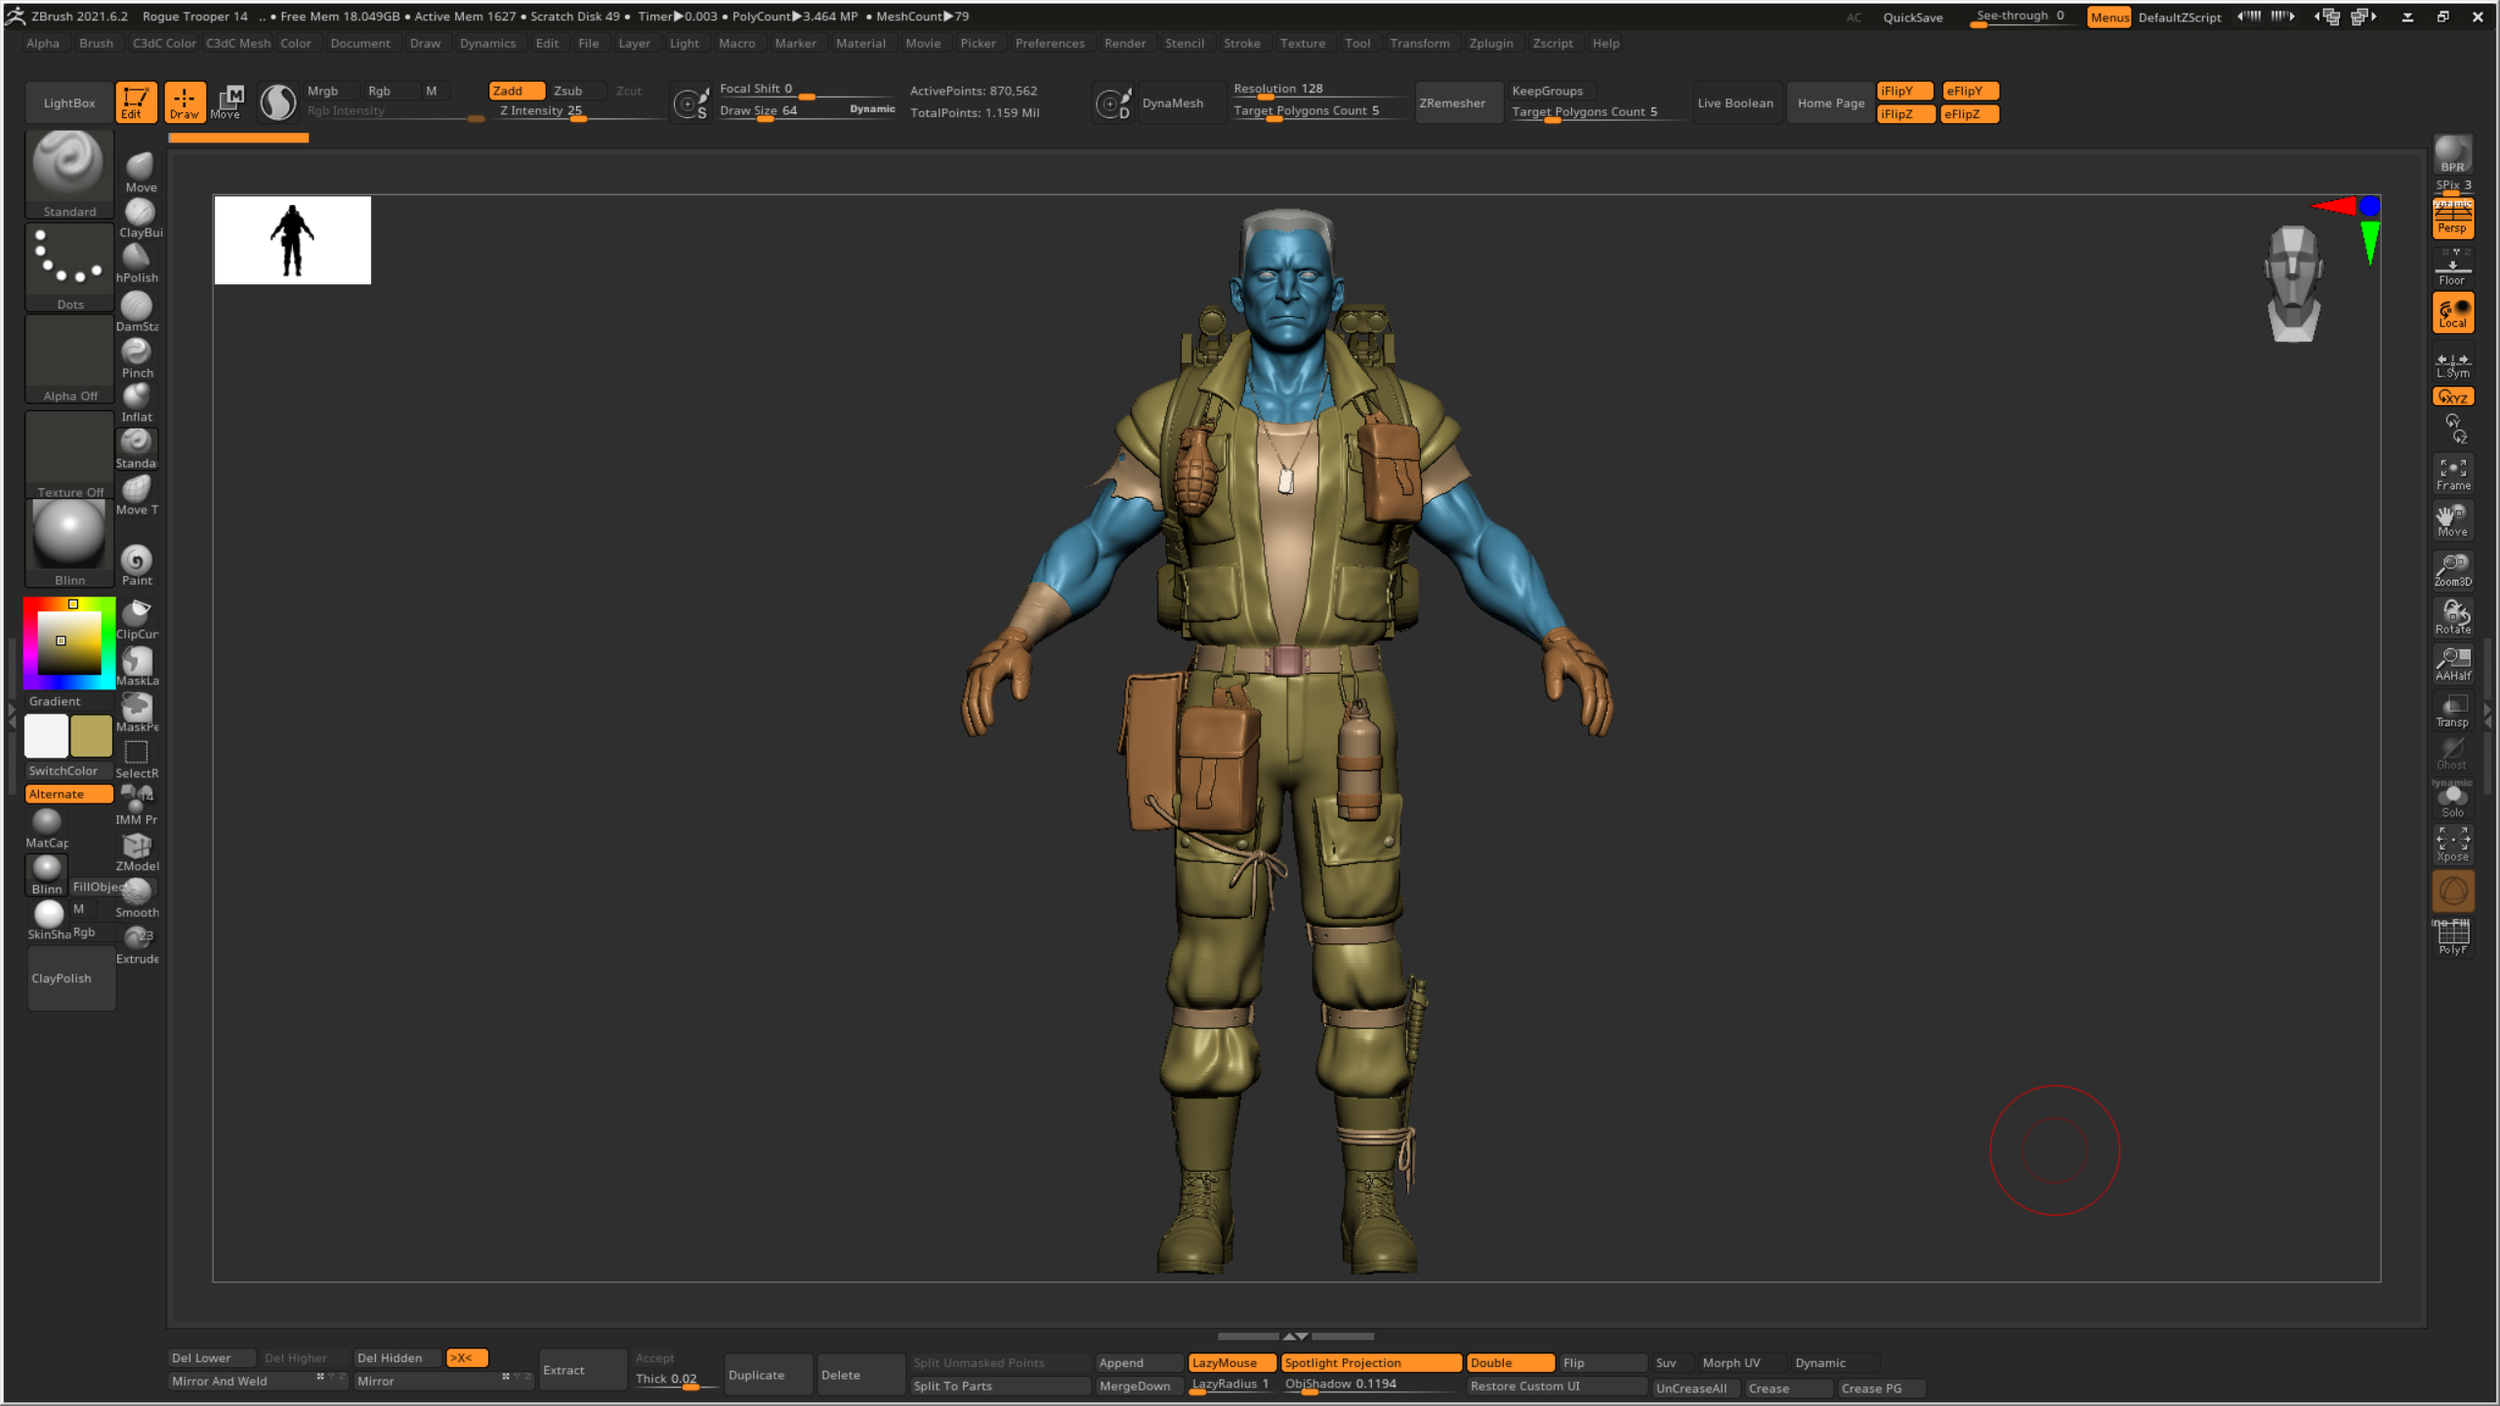Click the BPR render icon

pos(2452,155)
